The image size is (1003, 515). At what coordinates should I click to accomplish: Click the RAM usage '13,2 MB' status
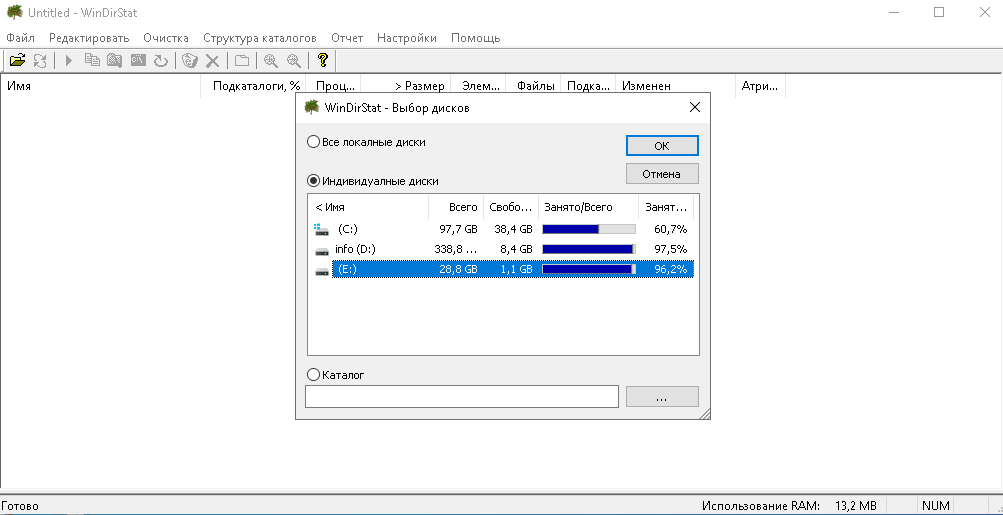(x=856, y=505)
